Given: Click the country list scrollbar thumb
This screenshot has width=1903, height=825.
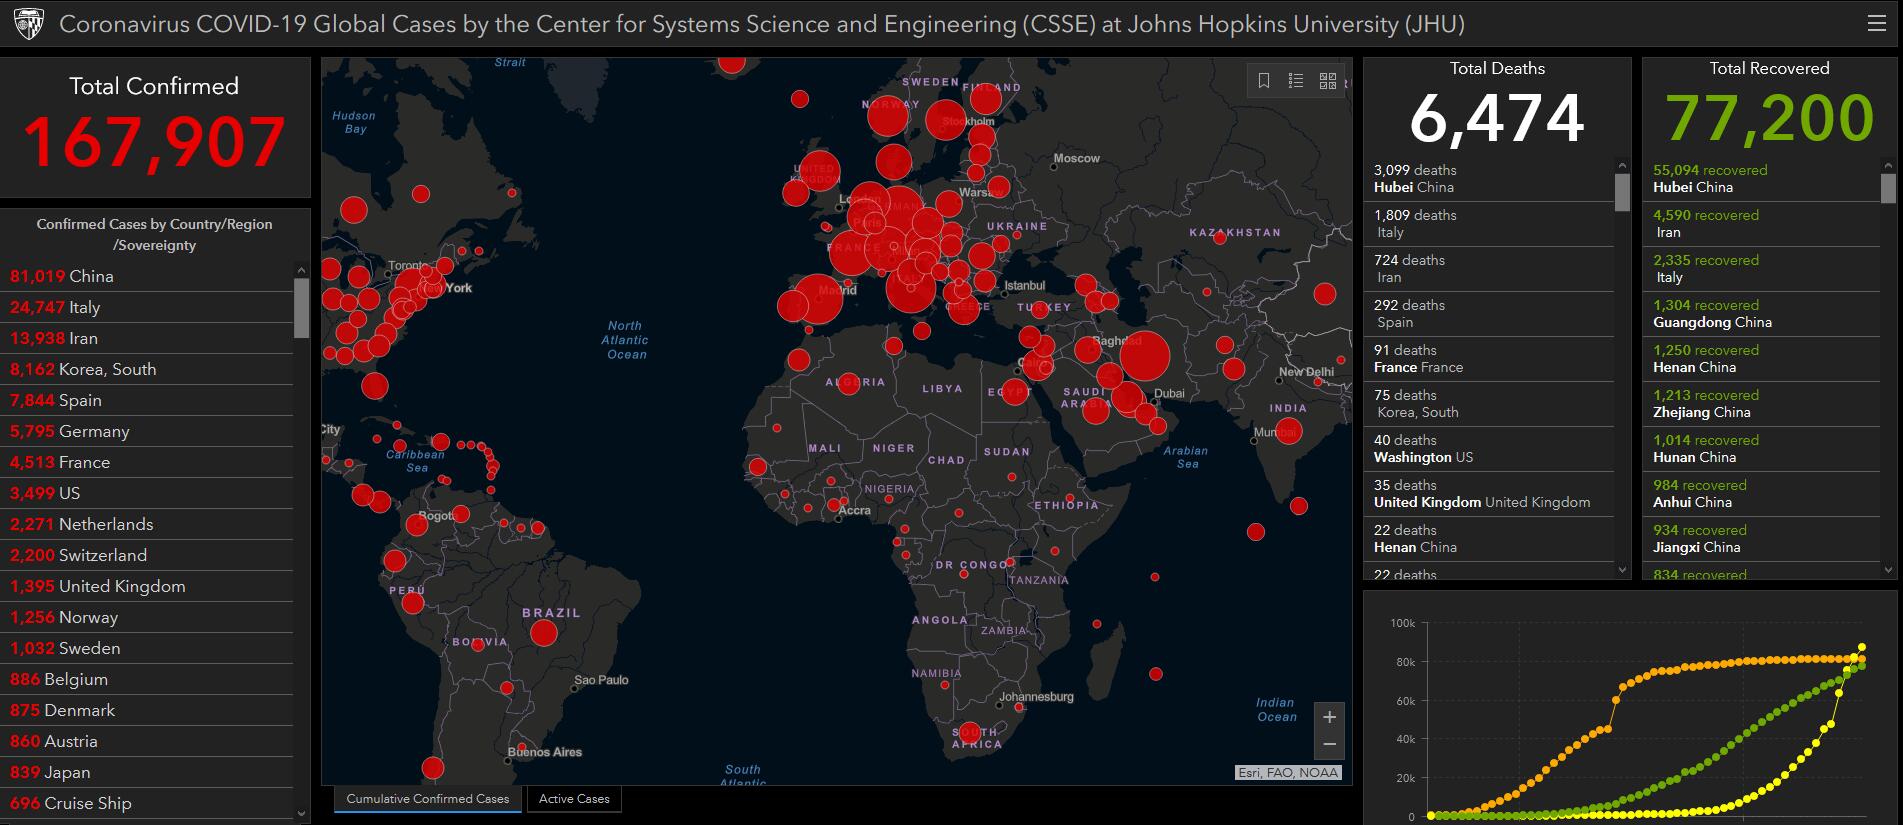Looking at the screenshot, I should coord(302,308).
